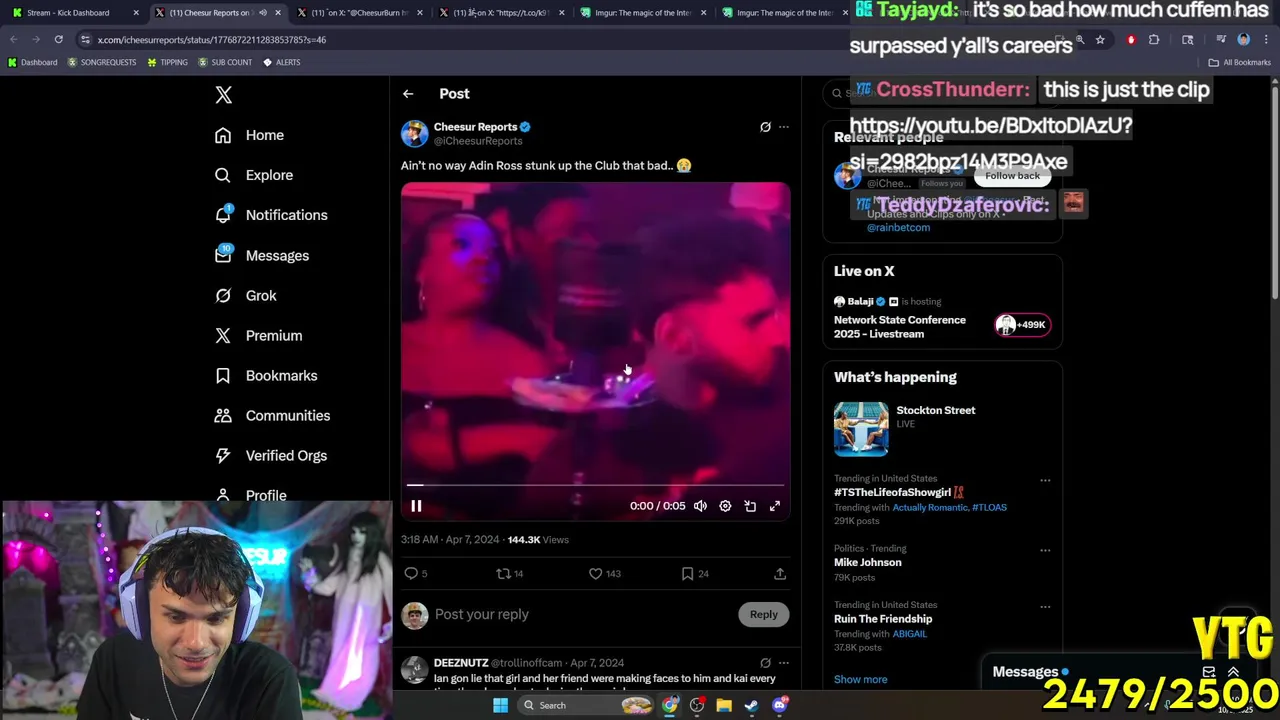1280x720 pixels.
Task: Toggle picture-in-picture on the video
Action: [750, 506]
